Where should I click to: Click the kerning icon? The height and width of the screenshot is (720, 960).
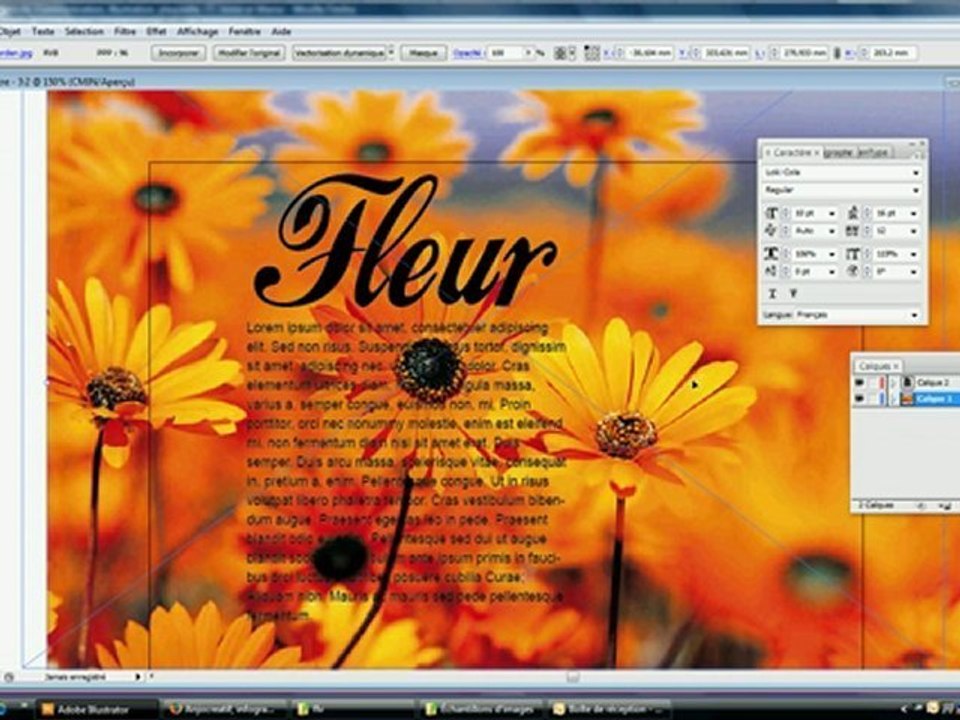(x=771, y=231)
